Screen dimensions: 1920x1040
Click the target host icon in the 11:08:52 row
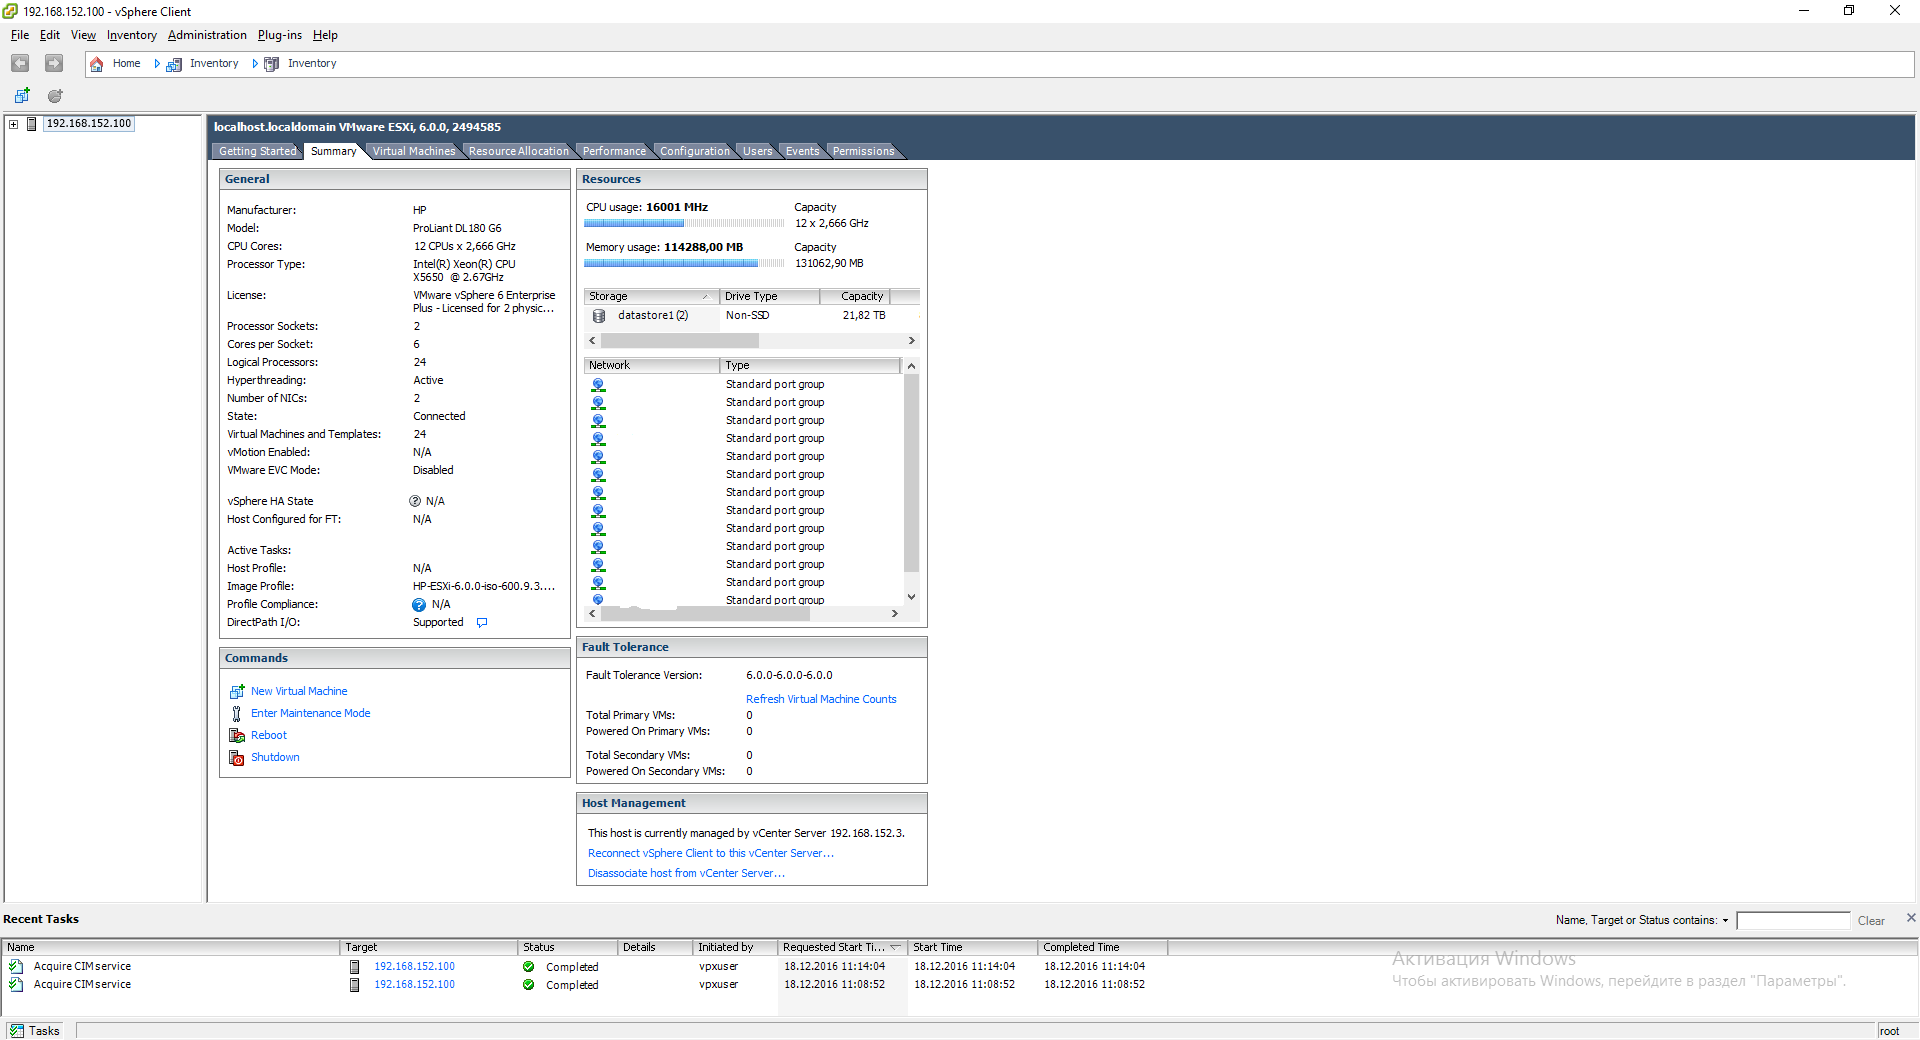[354, 985]
